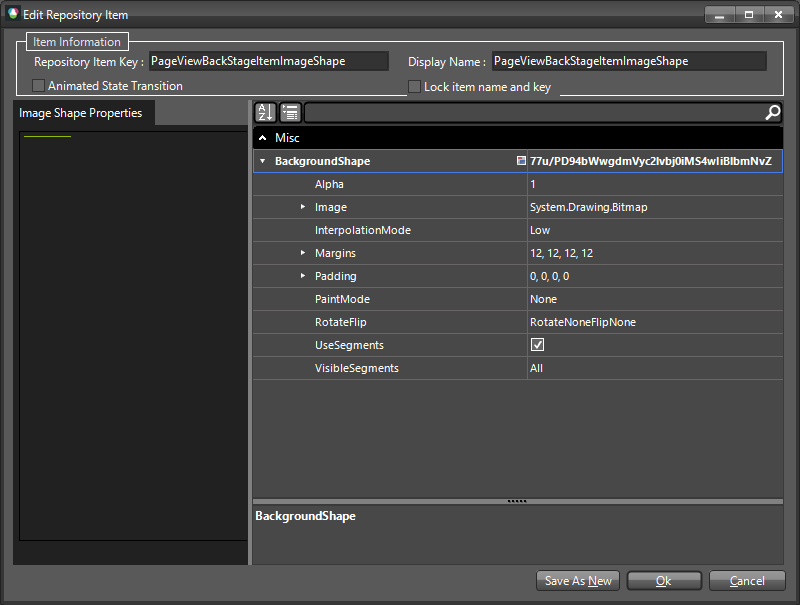Screen dimensions: 800x605
Task: Click the categorized view icon
Action: [x=291, y=112]
